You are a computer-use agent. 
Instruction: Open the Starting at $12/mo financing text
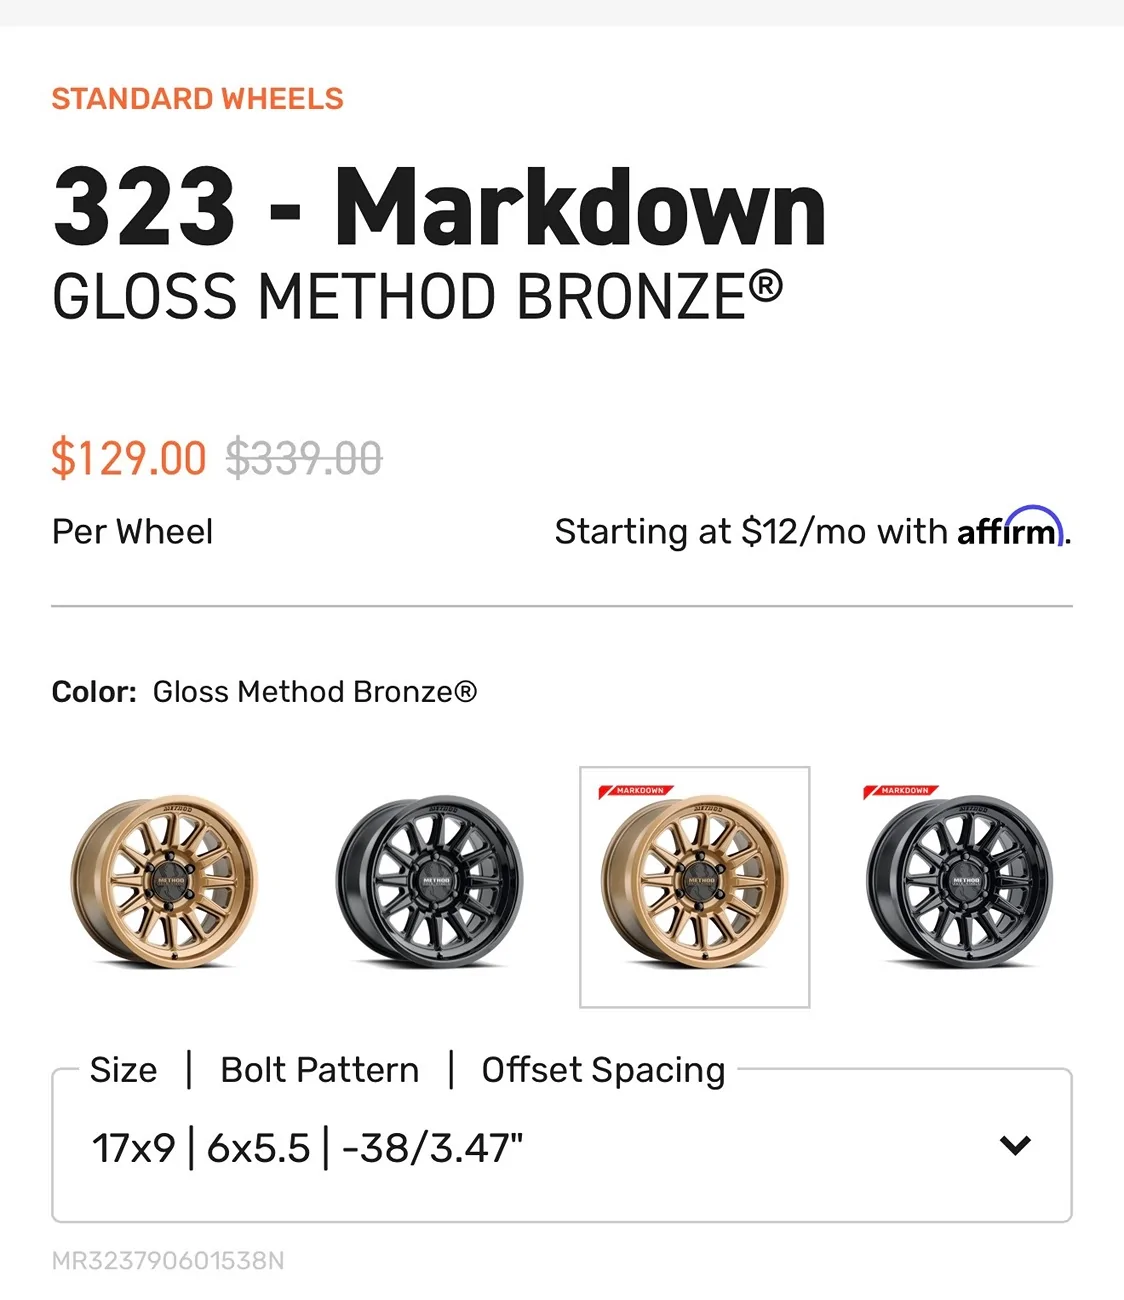pyautogui.click(x=750, y=532)
